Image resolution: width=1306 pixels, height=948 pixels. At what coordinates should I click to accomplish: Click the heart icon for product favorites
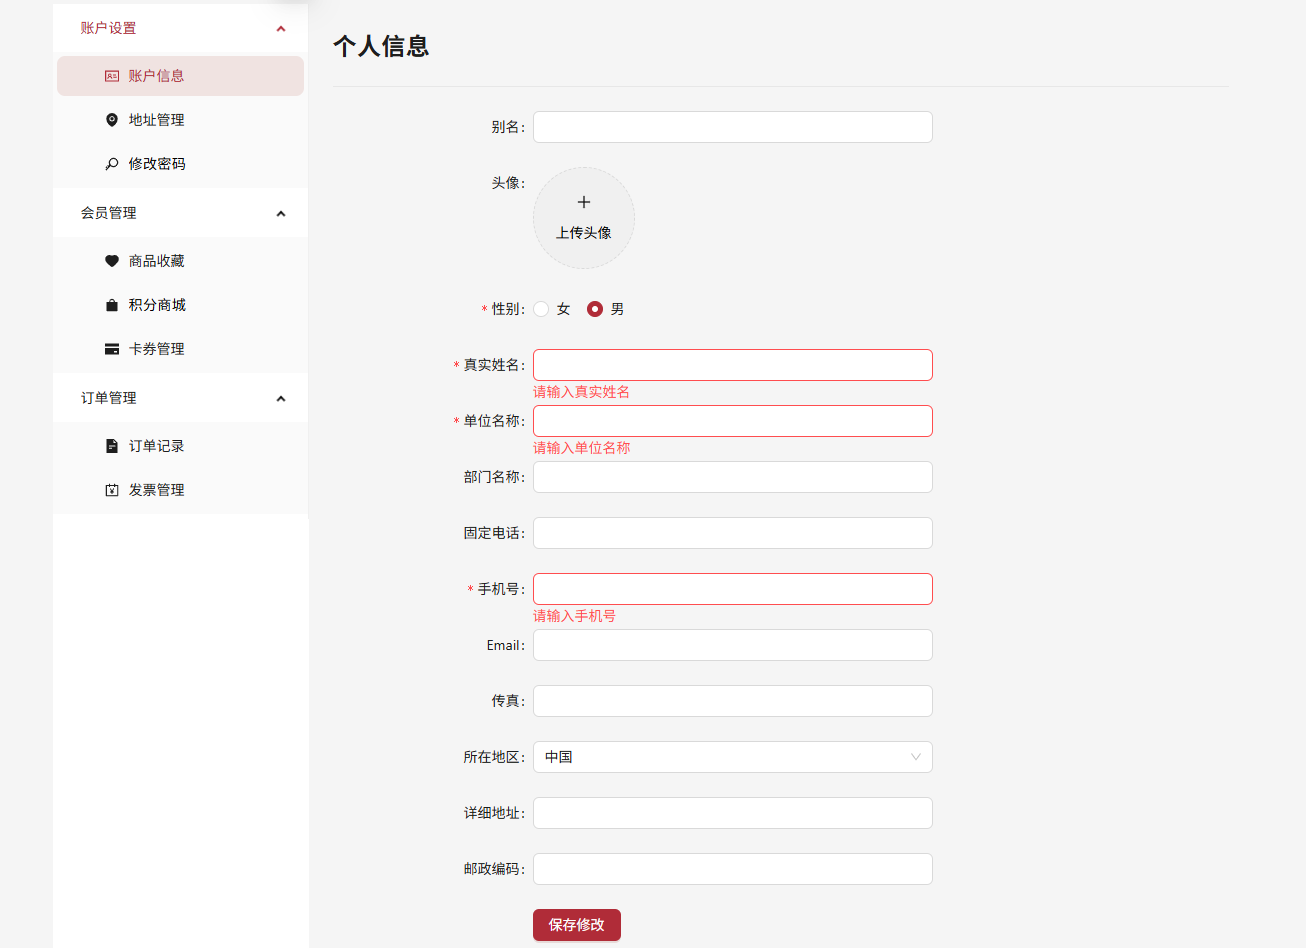pyautogui.click(x=112, y=261)
